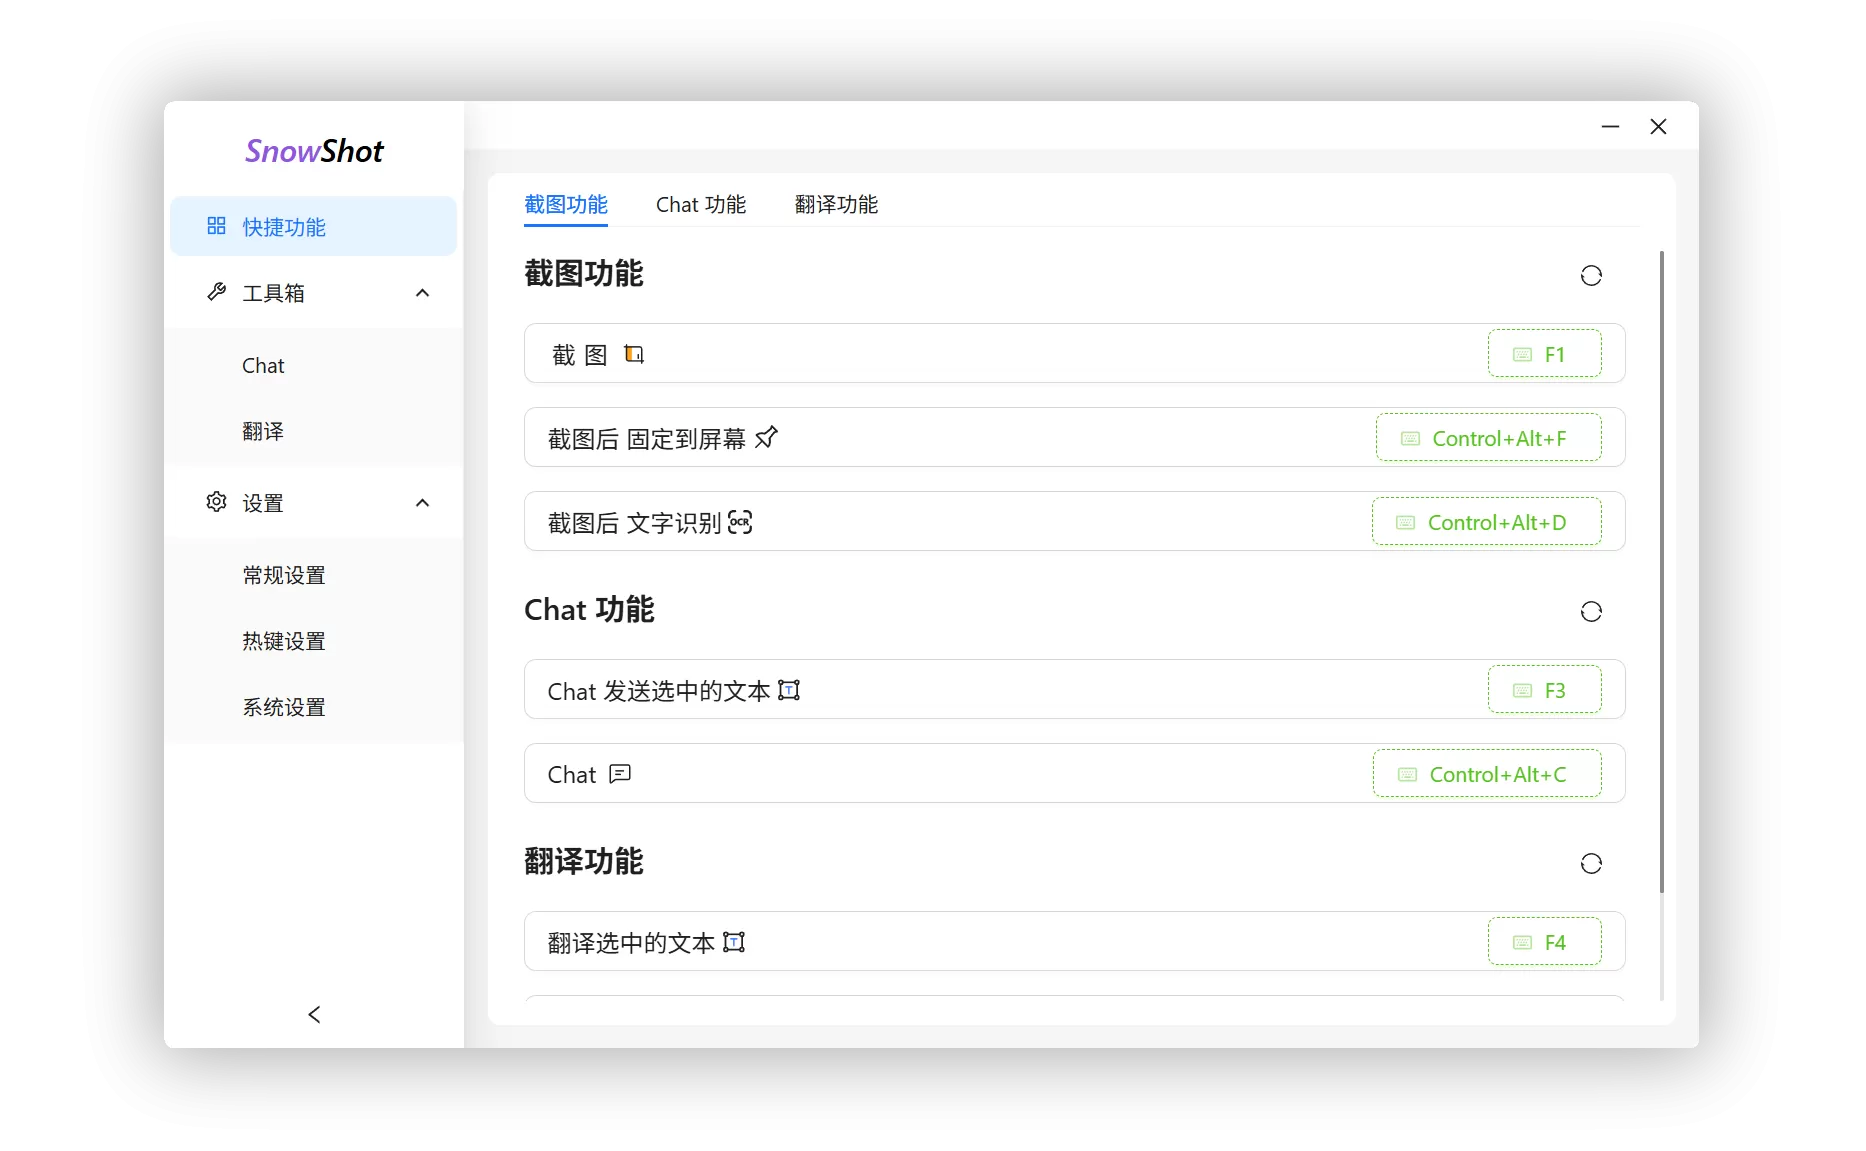Image resolution: width=1866 pixels, height=1151 pixels.
Task: Collapse the sidebar using the bottom arrow
Action: (x=314, y=1014)
